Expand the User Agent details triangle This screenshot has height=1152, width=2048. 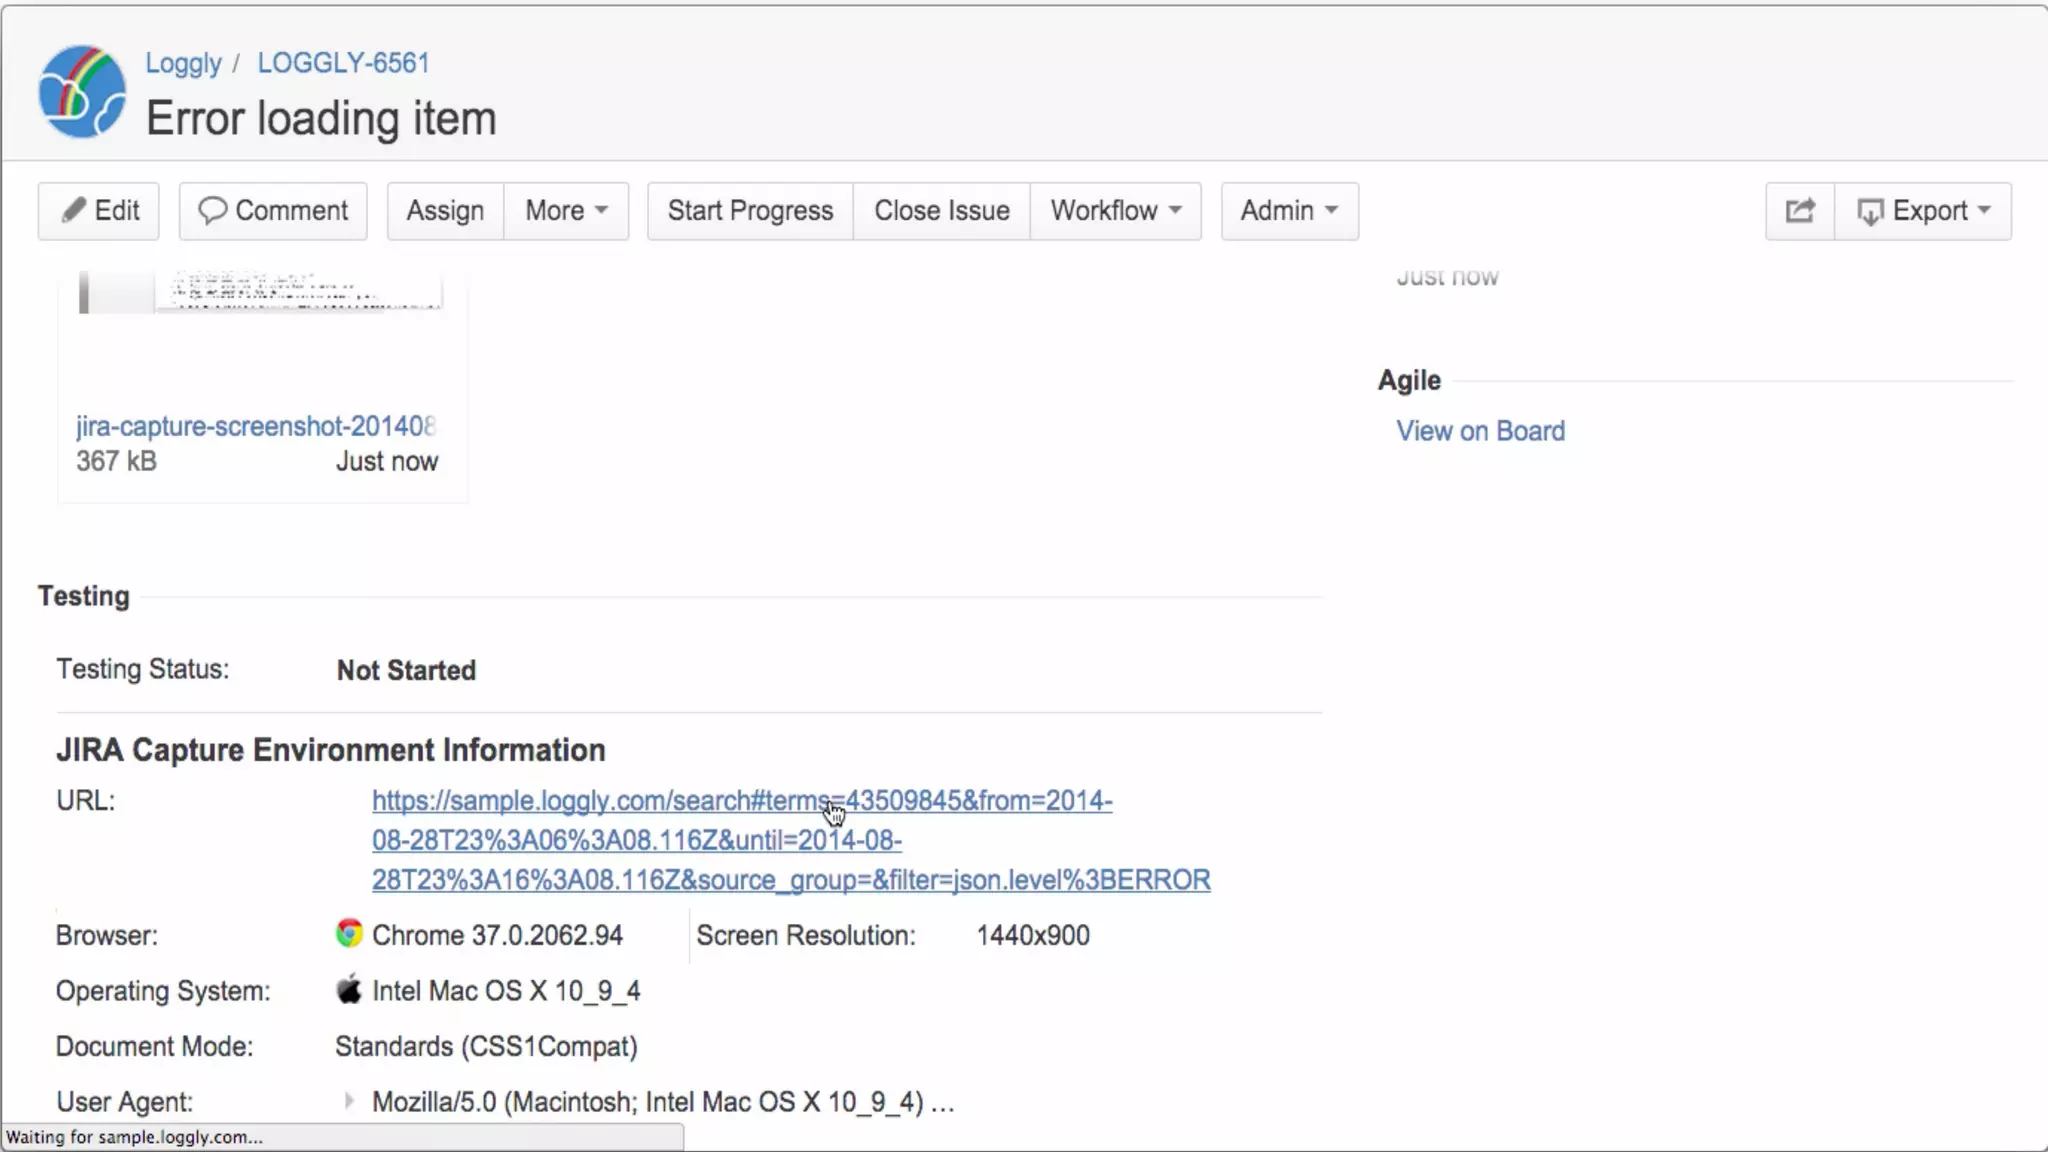coord(348,1101)
